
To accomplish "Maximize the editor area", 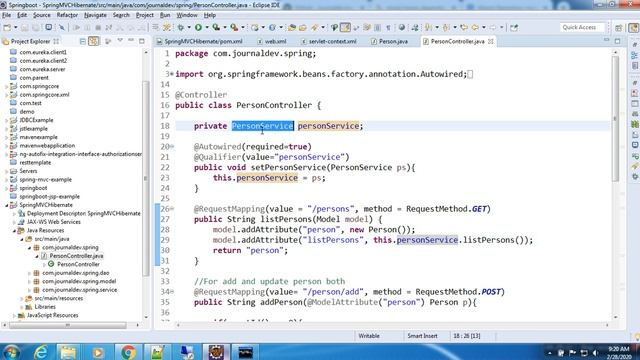I will [x=617, y=41].
